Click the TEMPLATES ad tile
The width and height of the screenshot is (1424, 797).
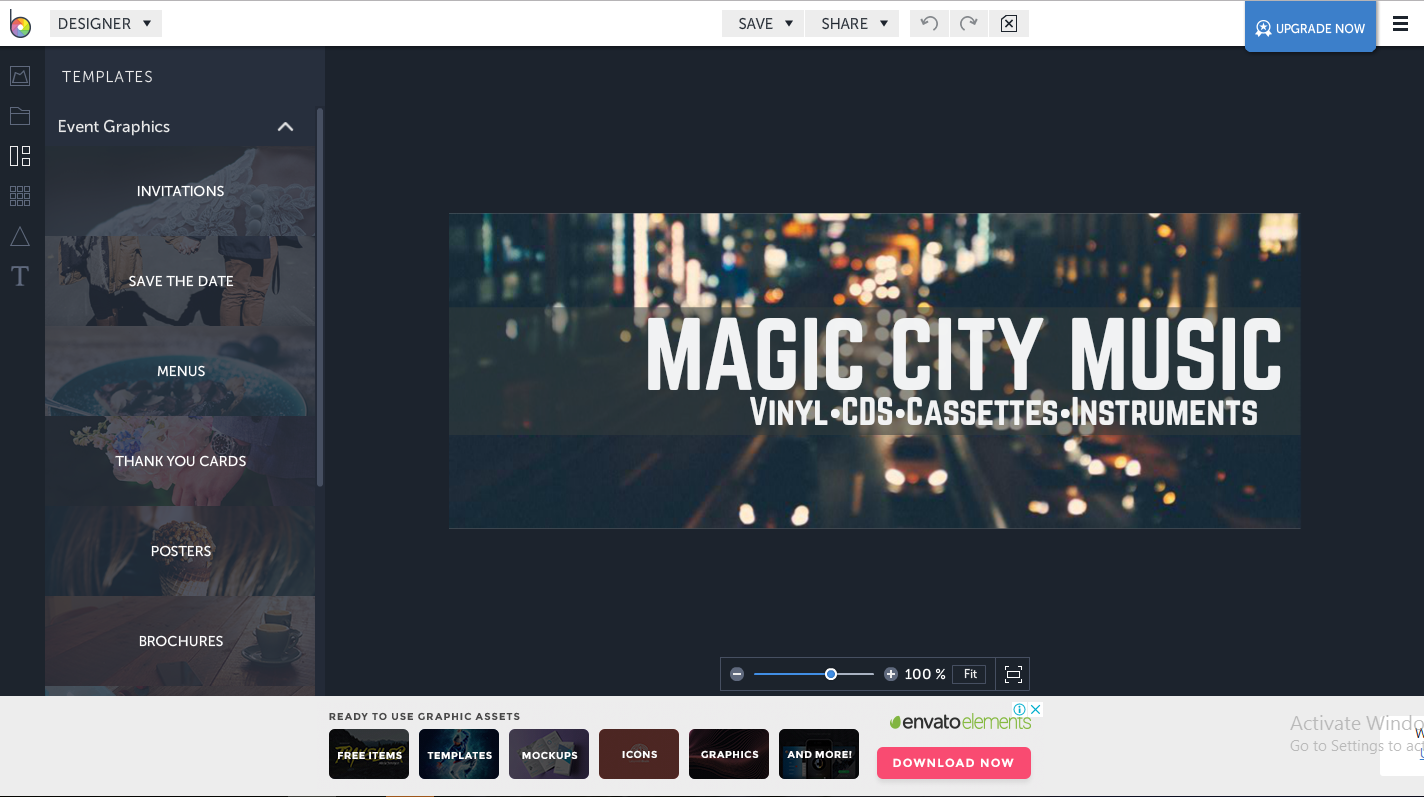coord(459,754)
